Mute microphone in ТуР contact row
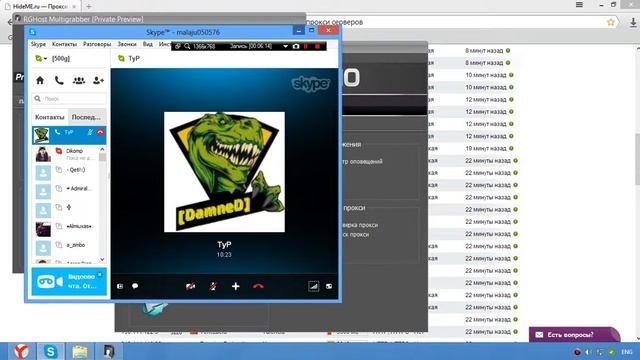The width and height of the screenshot is (640, 360). tap(90, 132)
